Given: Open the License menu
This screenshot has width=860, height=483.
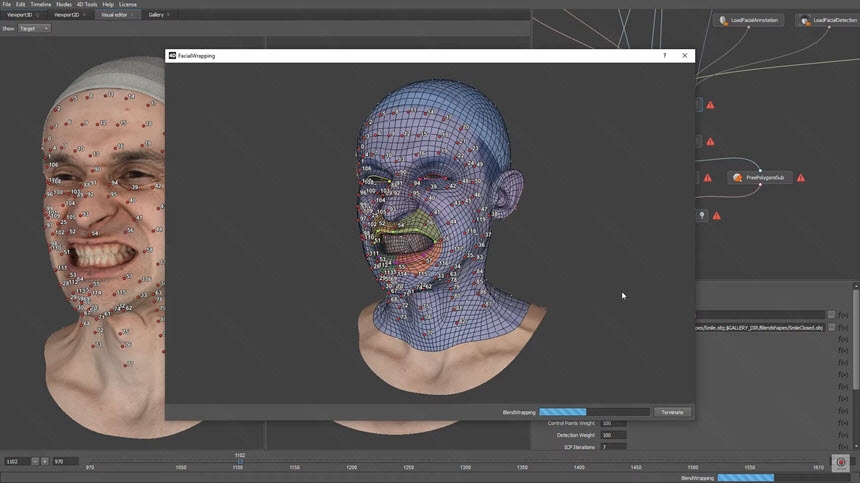Looking at the screenshot, I should click(x=128, y=4).
